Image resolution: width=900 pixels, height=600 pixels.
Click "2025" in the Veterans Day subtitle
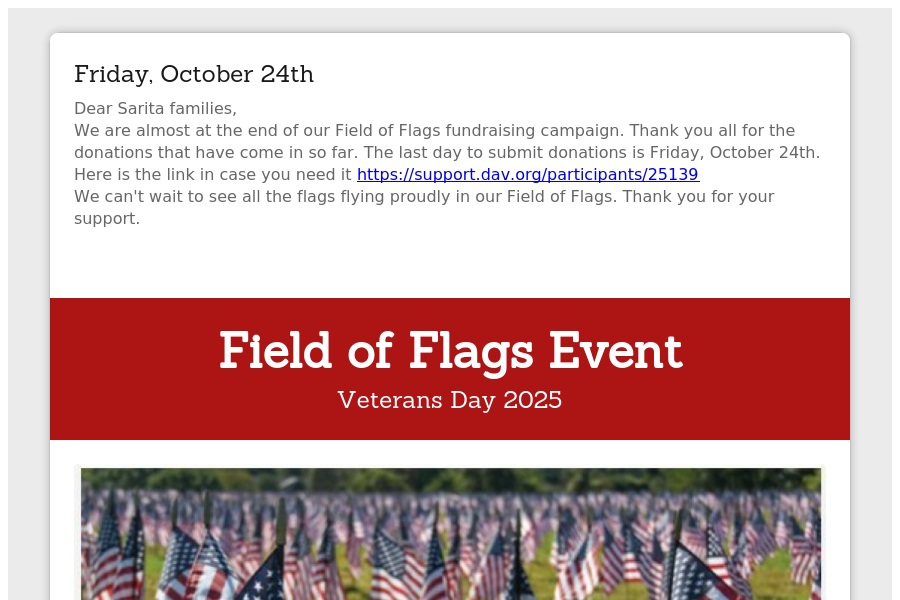[532, 400]
